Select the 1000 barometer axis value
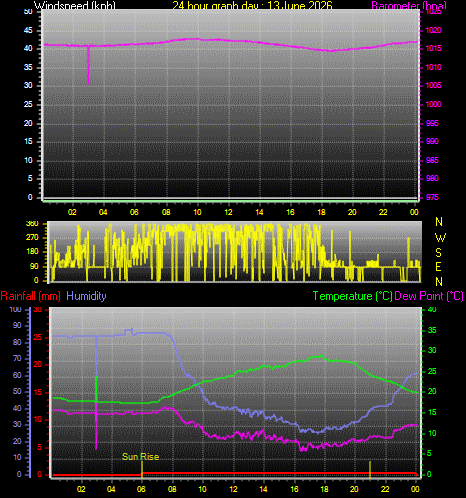The image size is (466, 498). point(433,104)
